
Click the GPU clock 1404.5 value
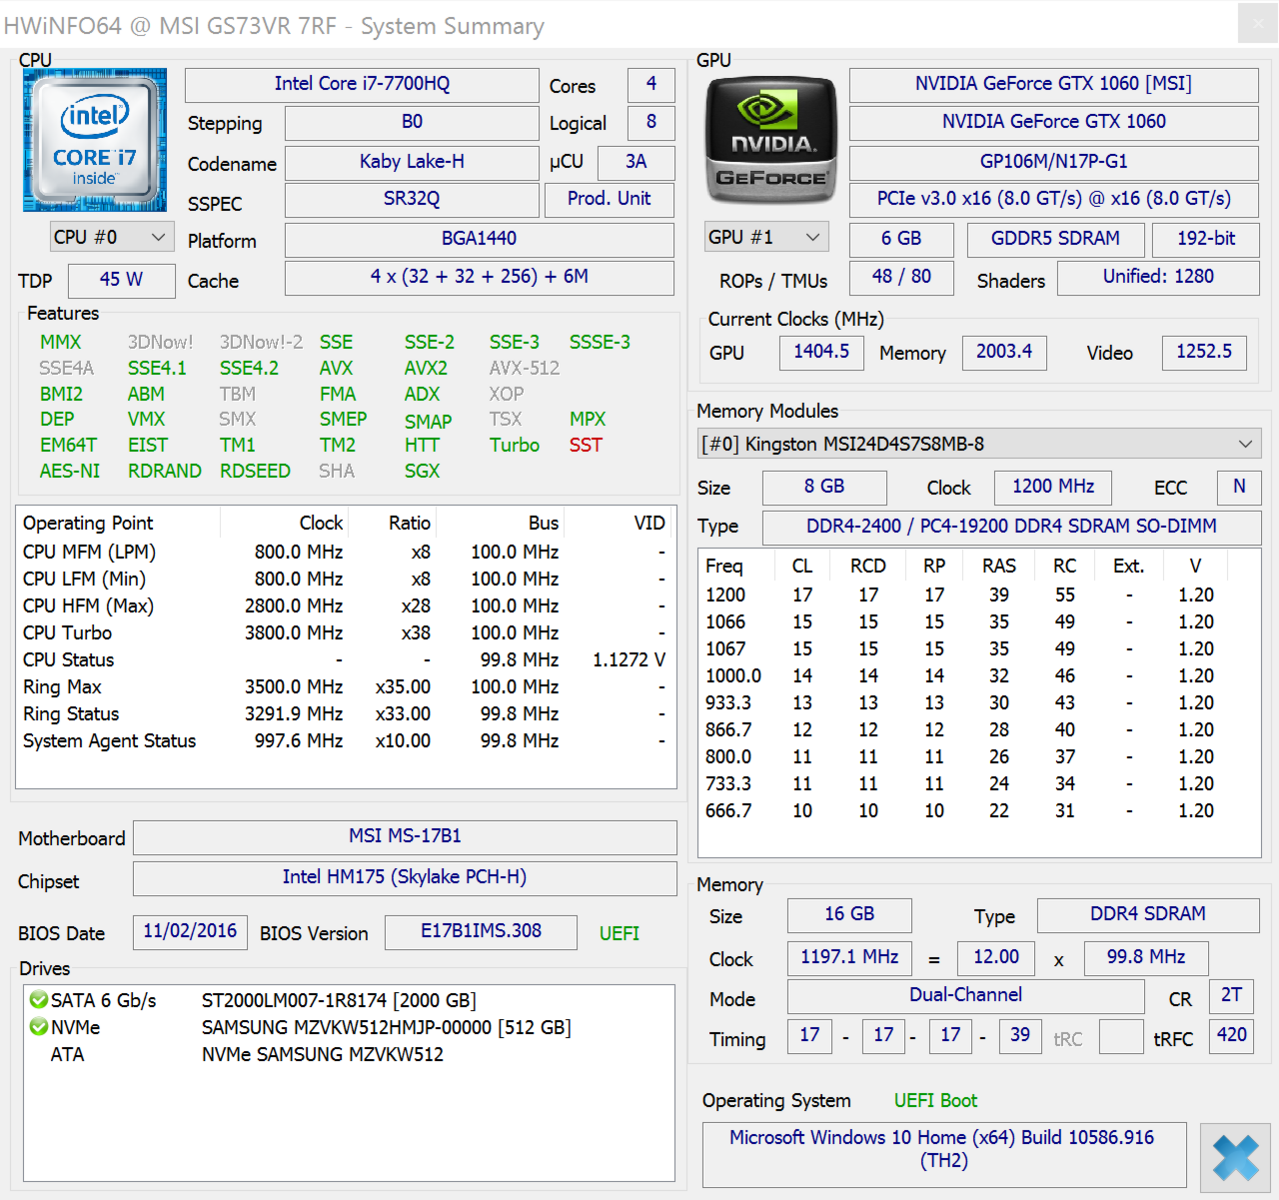[x=822, y=352]
